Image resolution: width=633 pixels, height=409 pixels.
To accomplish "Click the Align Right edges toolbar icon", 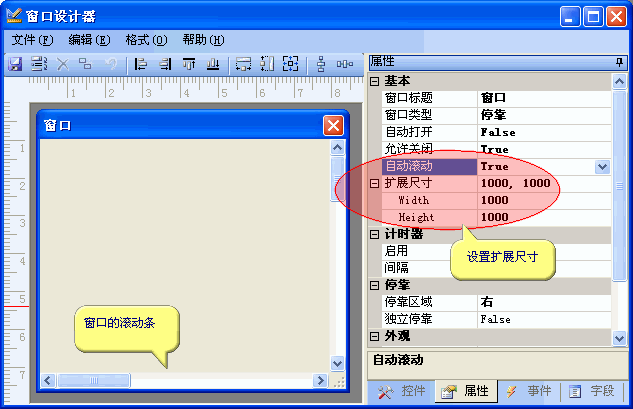I will [164, 64].
